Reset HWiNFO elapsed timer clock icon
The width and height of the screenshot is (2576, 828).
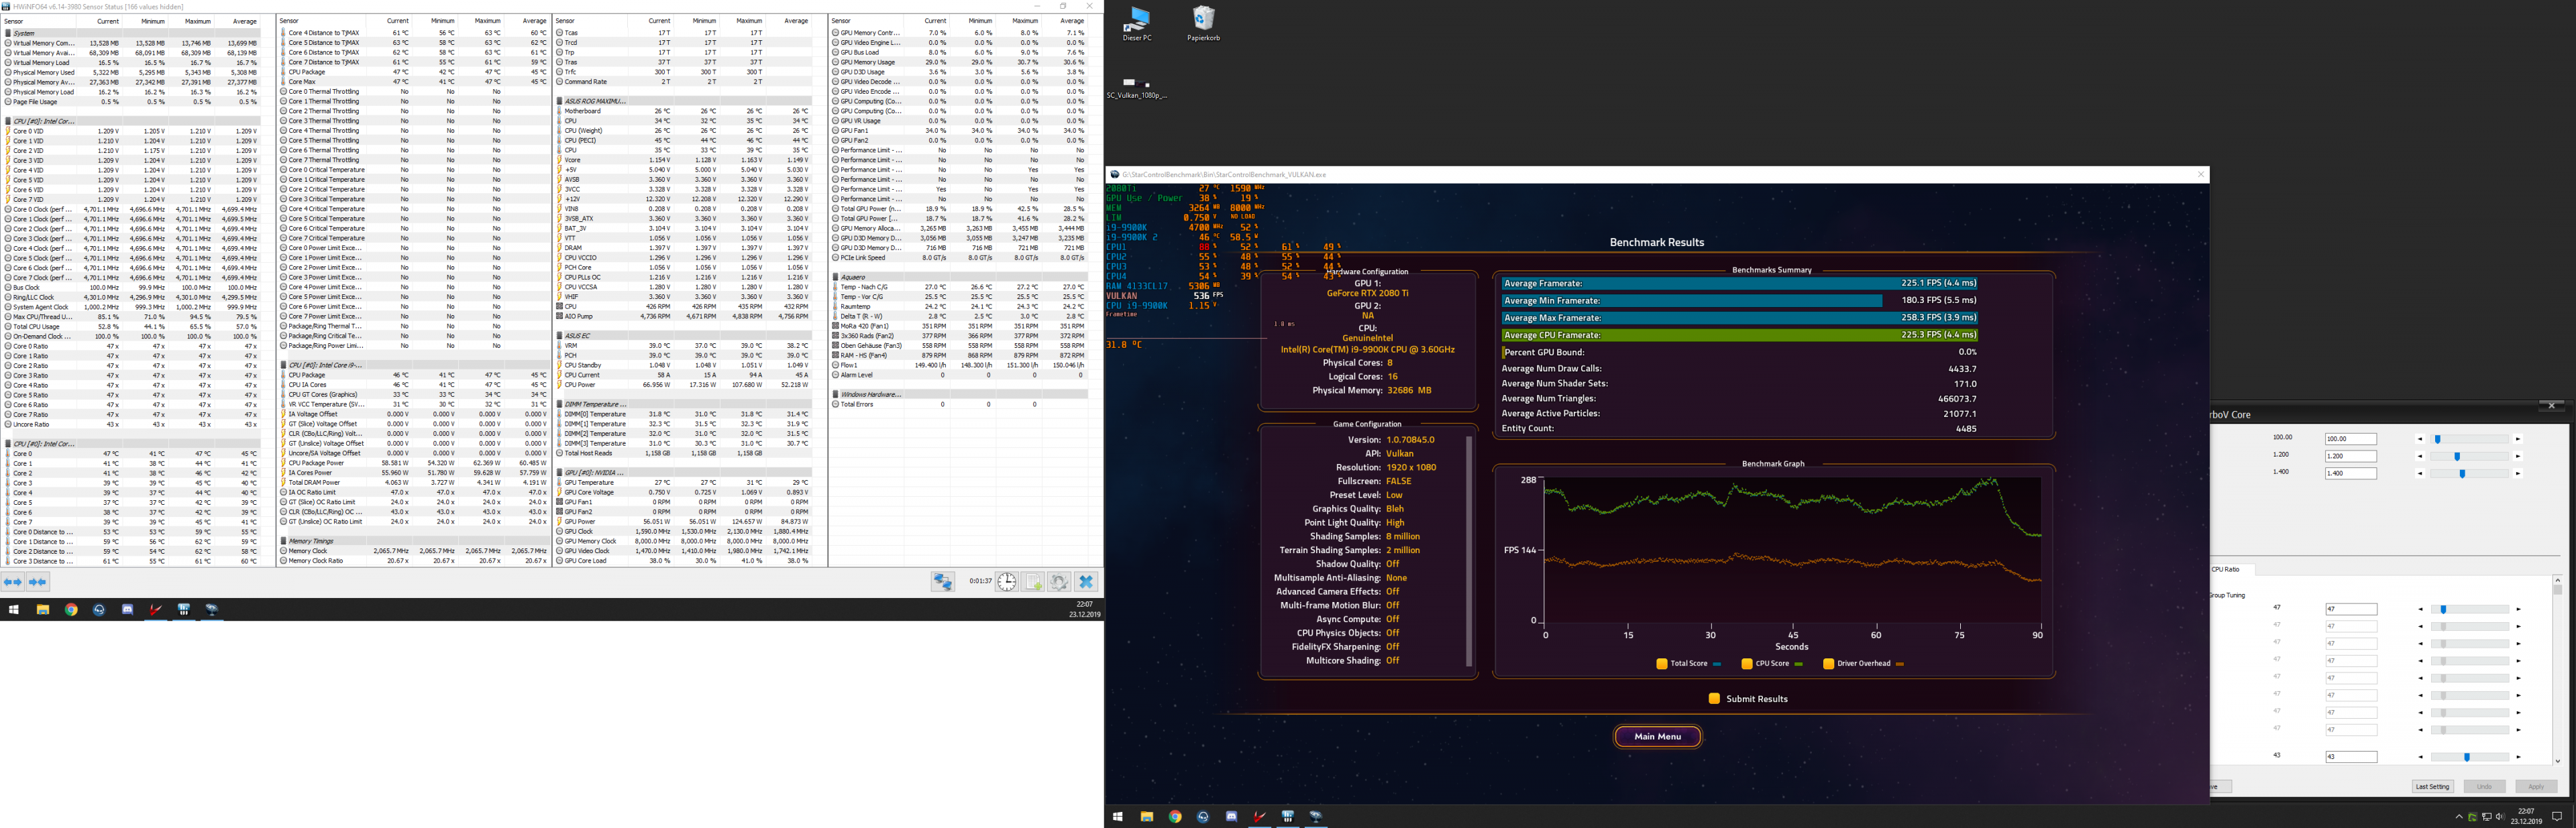[1007, 582]
